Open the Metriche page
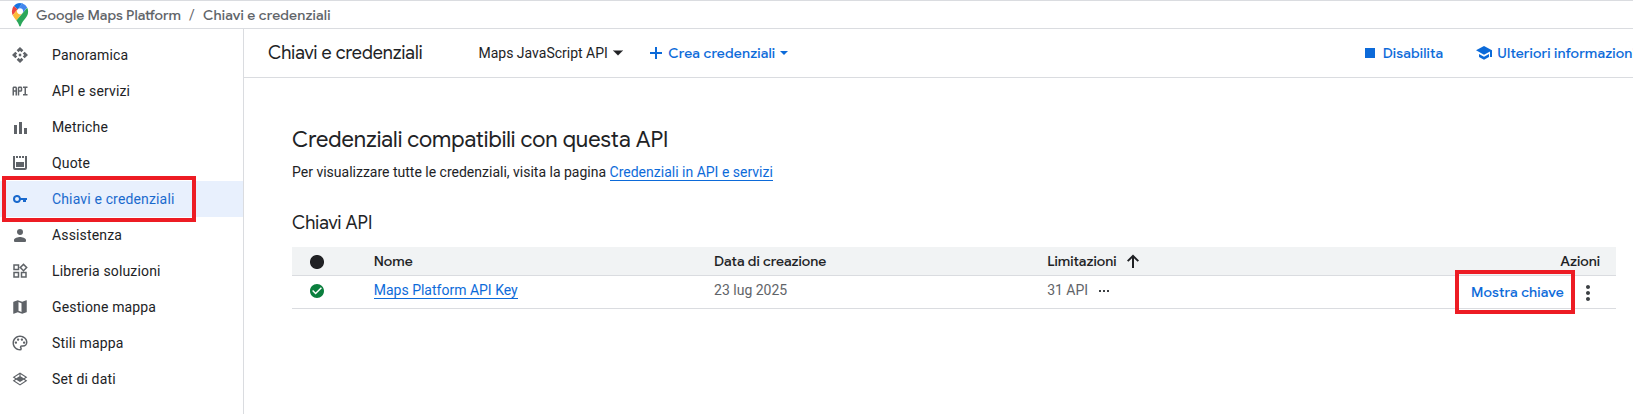 pyautogui.click(x=80, y=127)
